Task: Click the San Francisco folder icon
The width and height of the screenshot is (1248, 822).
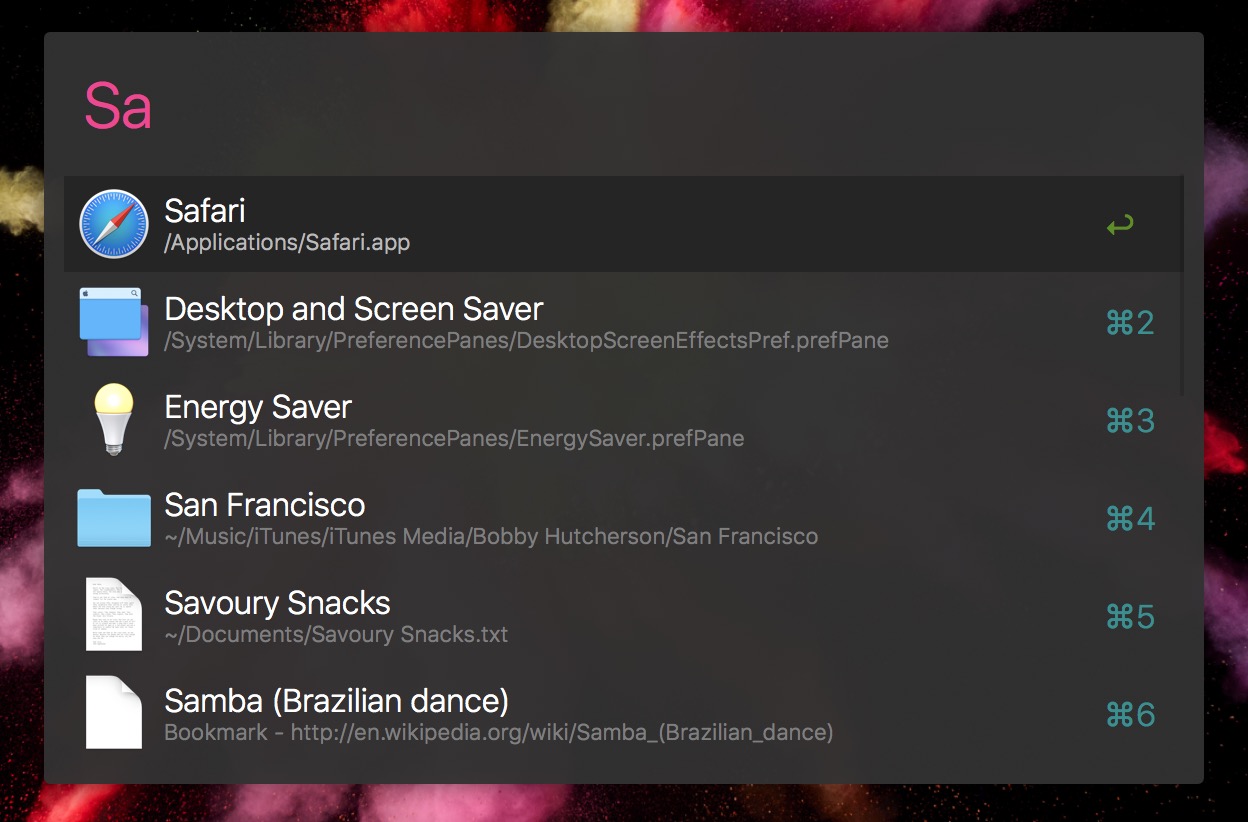Action: [x=114, y=518]
